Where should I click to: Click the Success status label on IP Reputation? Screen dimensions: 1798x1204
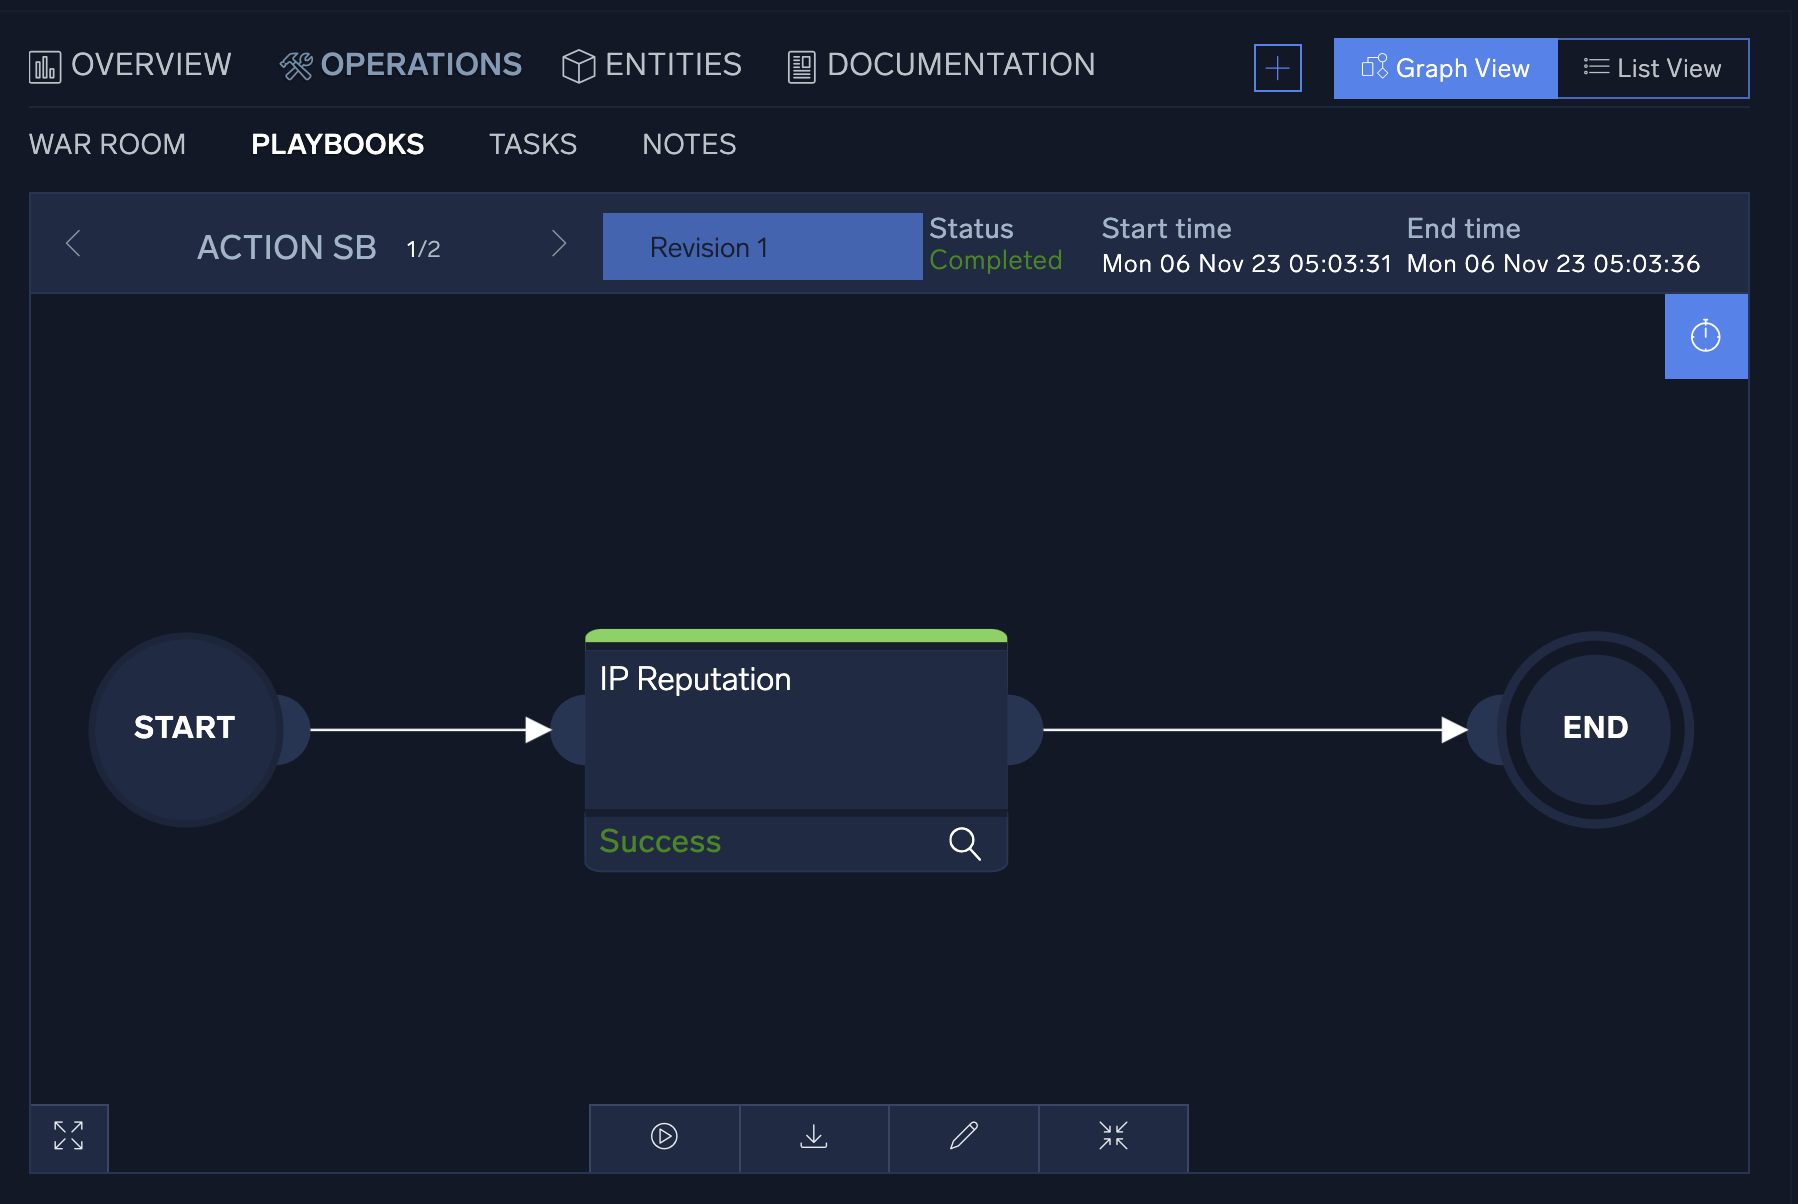pyautogui.click(x=659, y=841)
